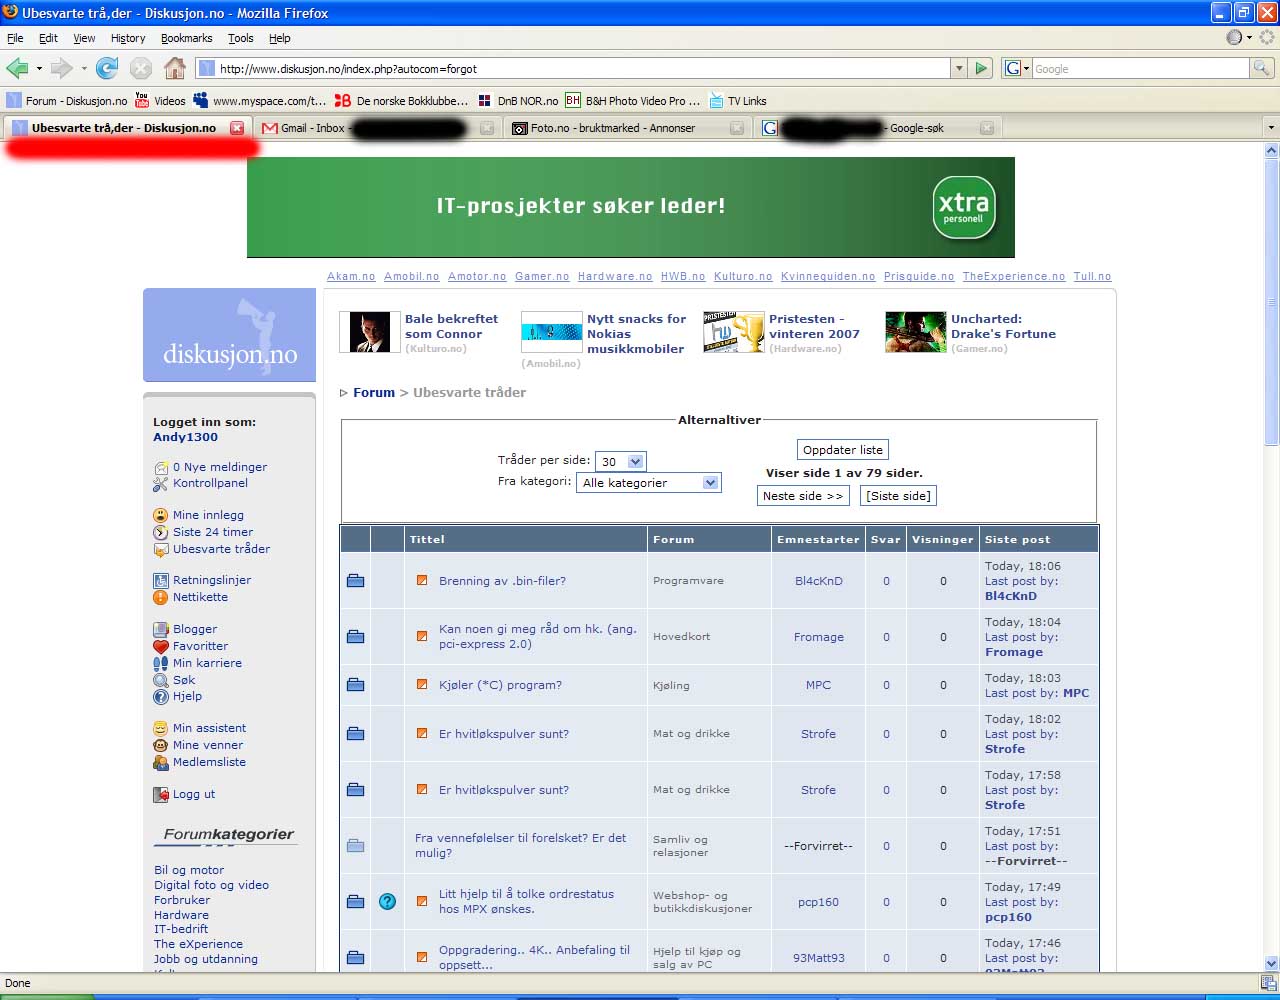Click the Mine venner icon
Viewport: 1280px width, 1000px height.
pyautogui.click(x=161, y=745)
